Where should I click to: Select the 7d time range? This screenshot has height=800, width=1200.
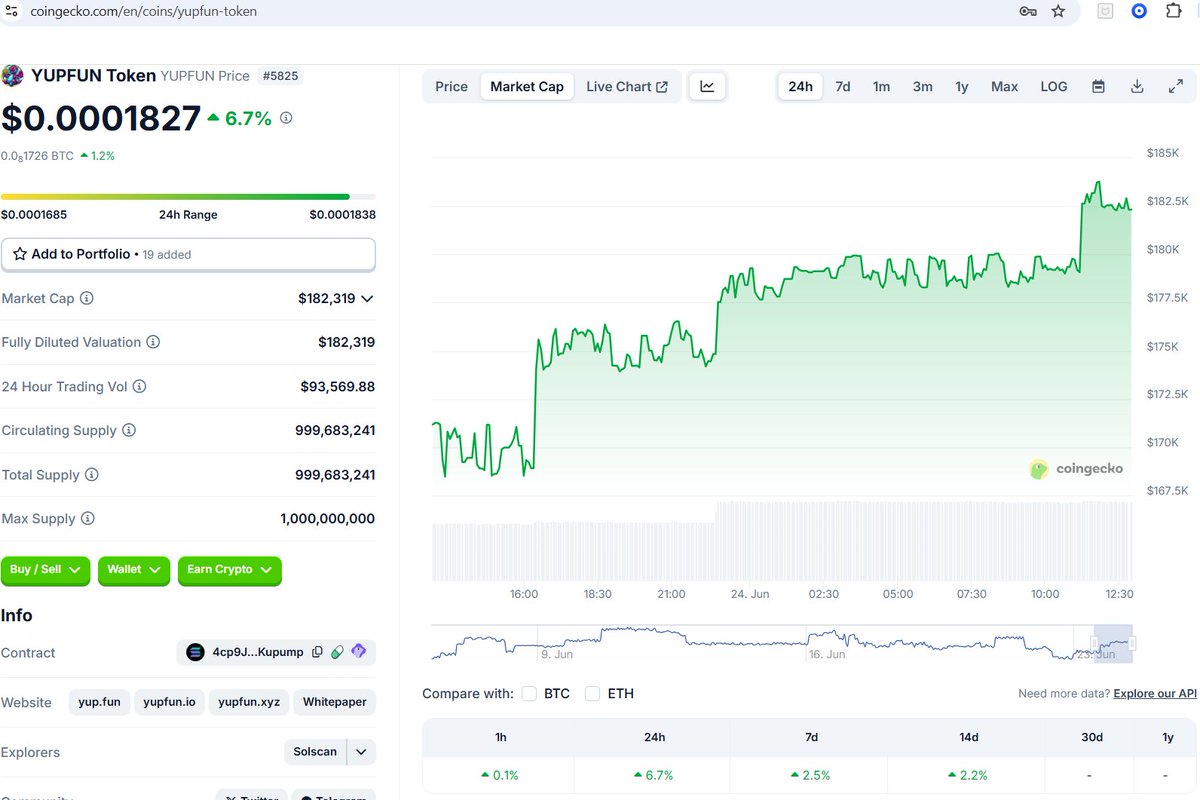coord(843,87)
